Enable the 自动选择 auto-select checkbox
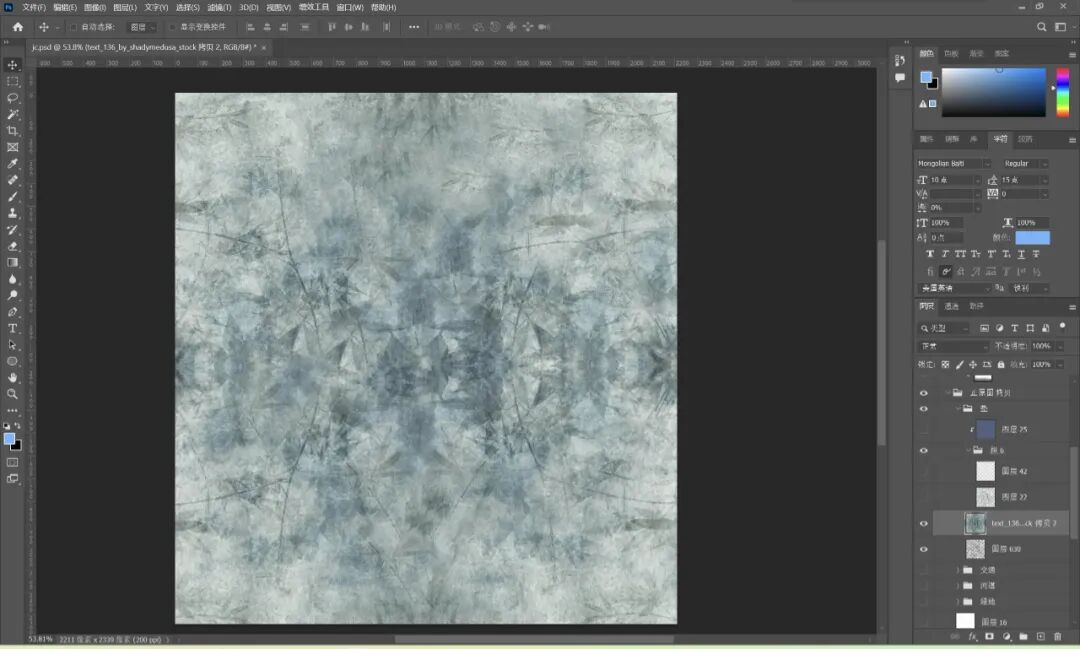The image size is (1080, 649). (x=74, y=27)
